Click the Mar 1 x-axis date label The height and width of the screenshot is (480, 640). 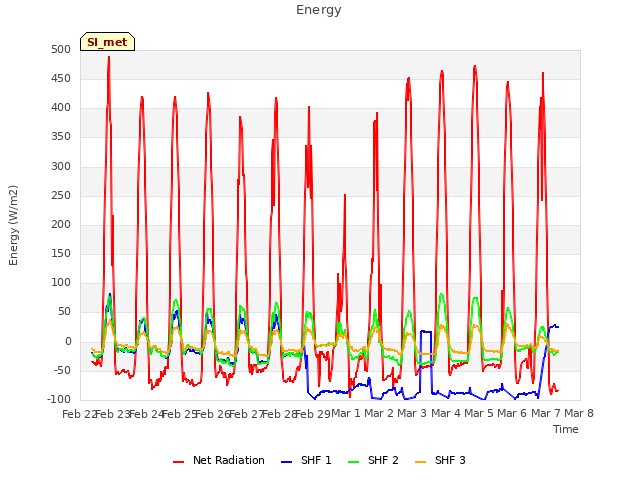[346, 414]
